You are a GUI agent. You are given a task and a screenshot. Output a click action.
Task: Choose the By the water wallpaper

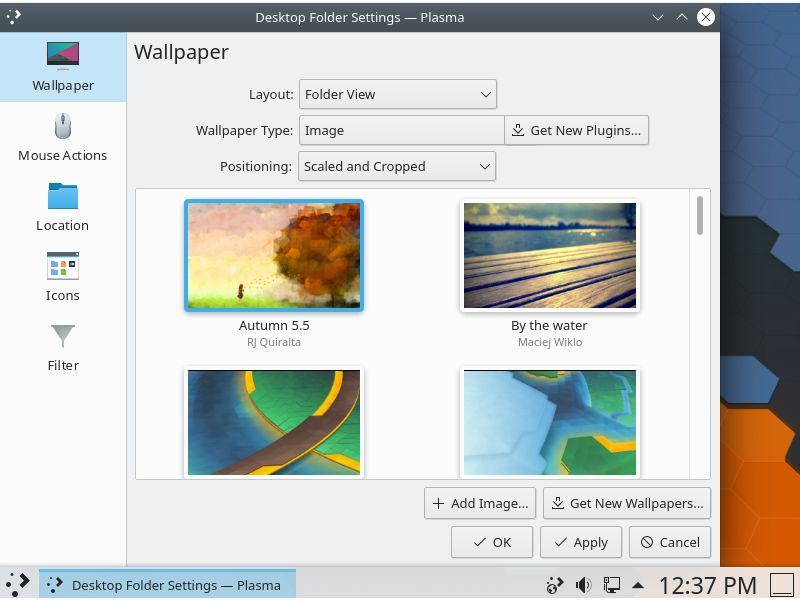(x=549, y=256)
